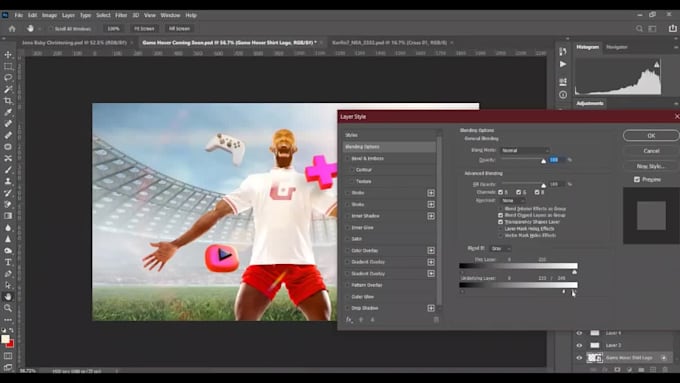Select the Zoom tool
The width and height of the screenshot is (680, 383).
pyautogui.click(x=8, y=308)
